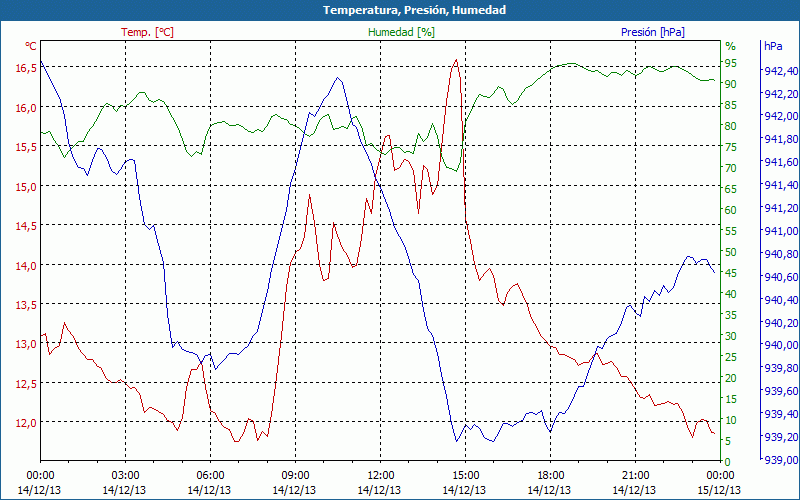Click the 940,00 pressure axis value

click(x=782, y=345)
